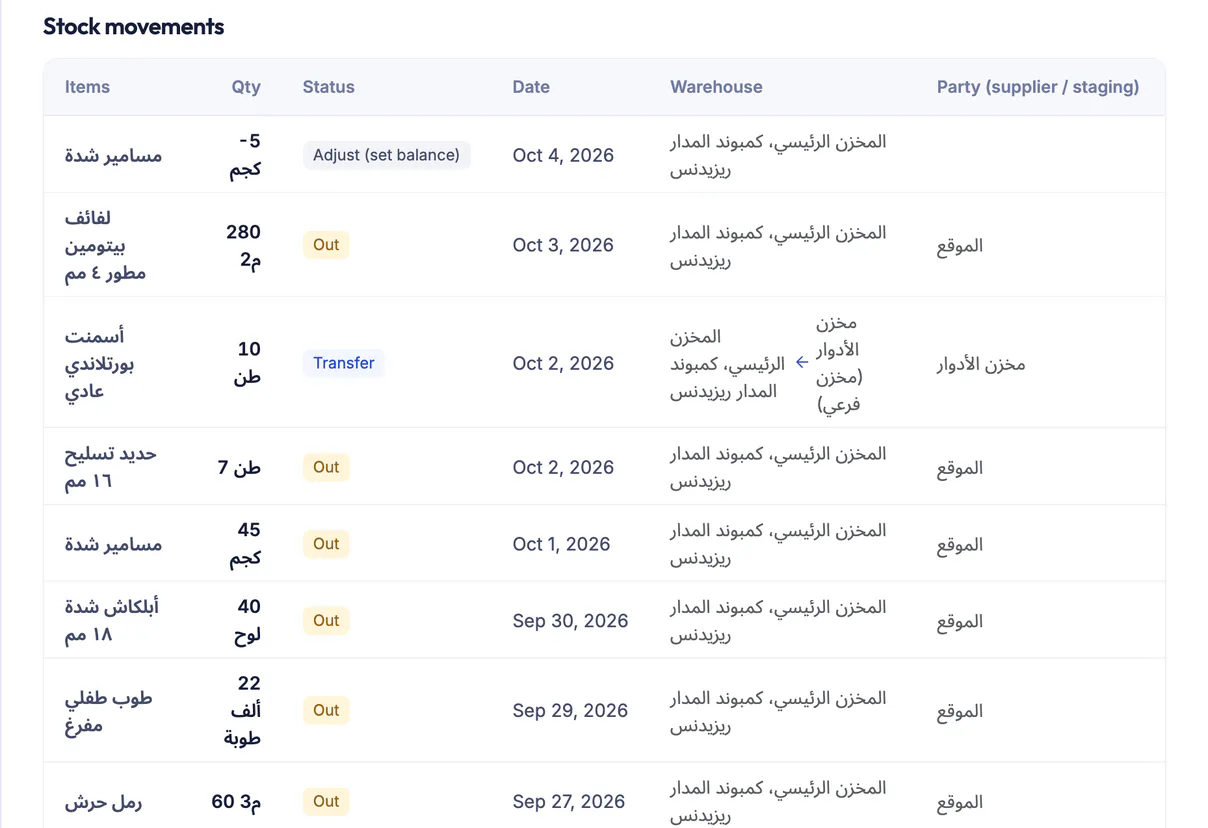
Task: Click party الموقع in حديد تسليح row
Action: 960,468
